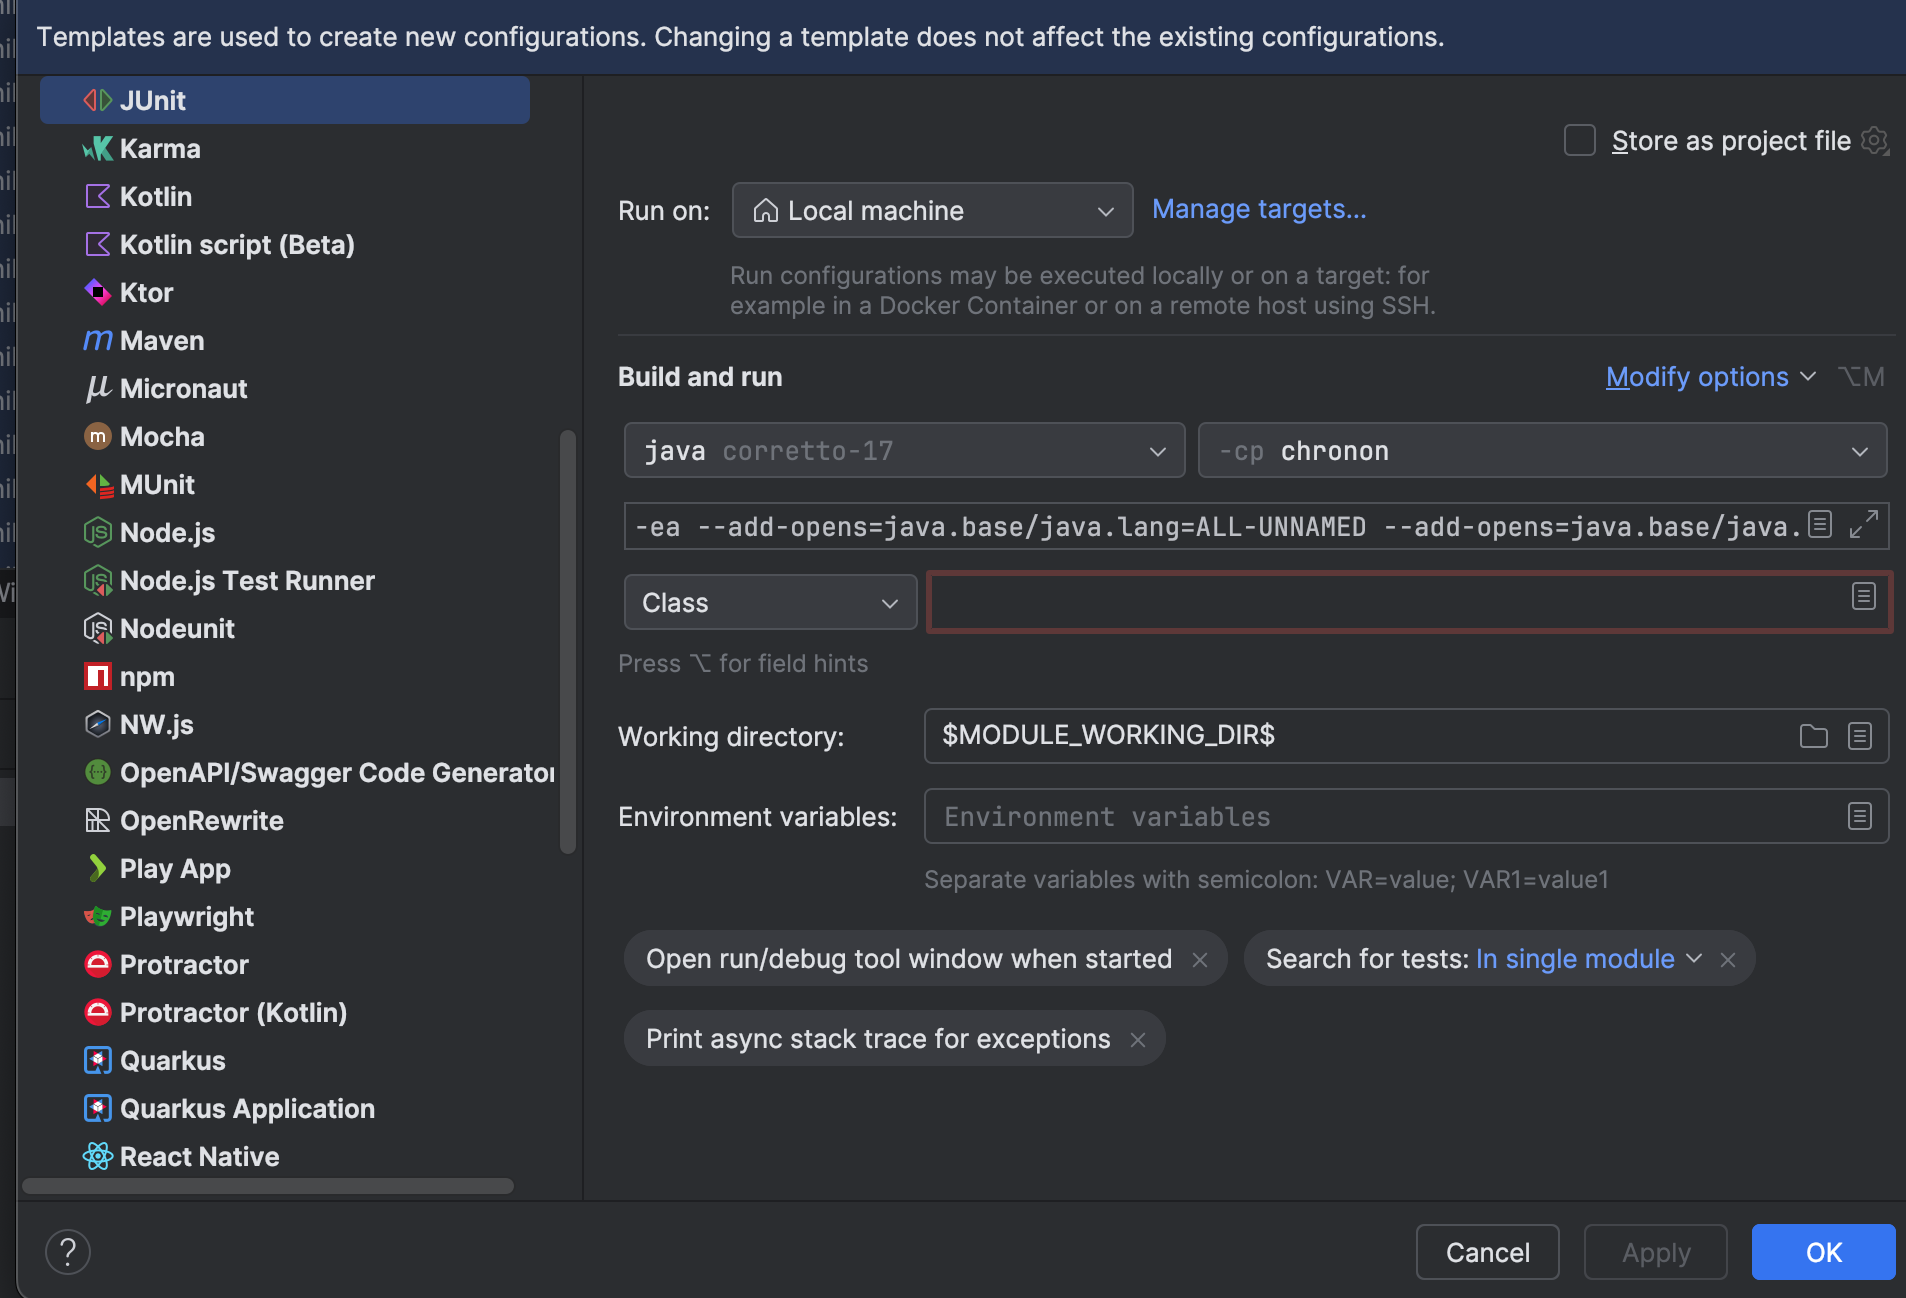The width and height of the screenshot is (1906, 1298).
Task: Select Protractor template in the list
Action: click(x=285, y=964)
